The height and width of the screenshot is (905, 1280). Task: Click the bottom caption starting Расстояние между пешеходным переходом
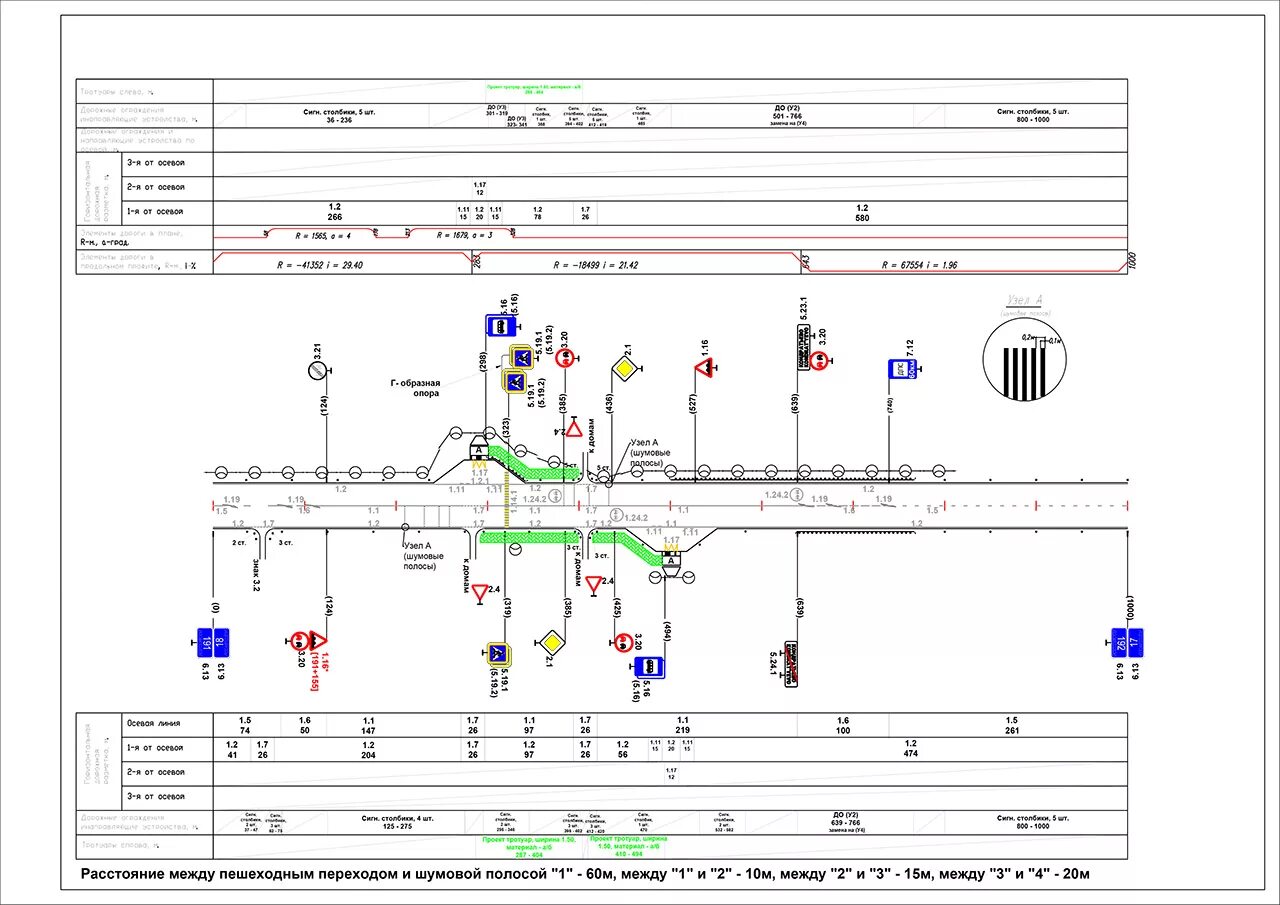[585, 874]
